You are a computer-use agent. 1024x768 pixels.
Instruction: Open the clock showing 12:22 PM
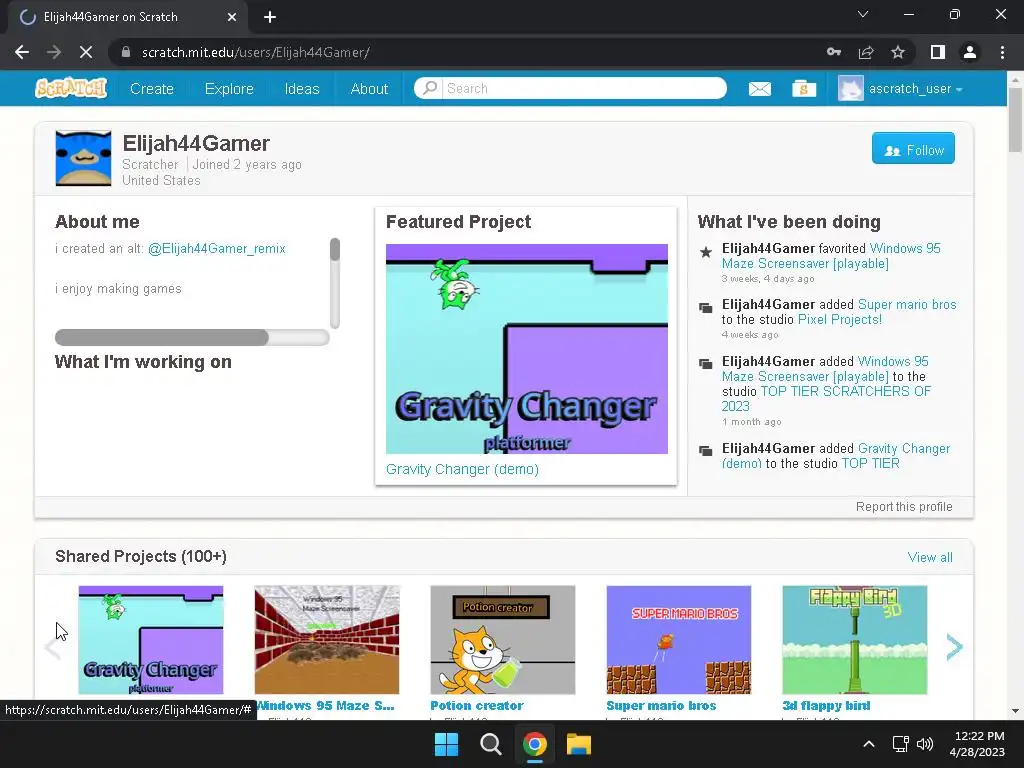coord(977,744)
